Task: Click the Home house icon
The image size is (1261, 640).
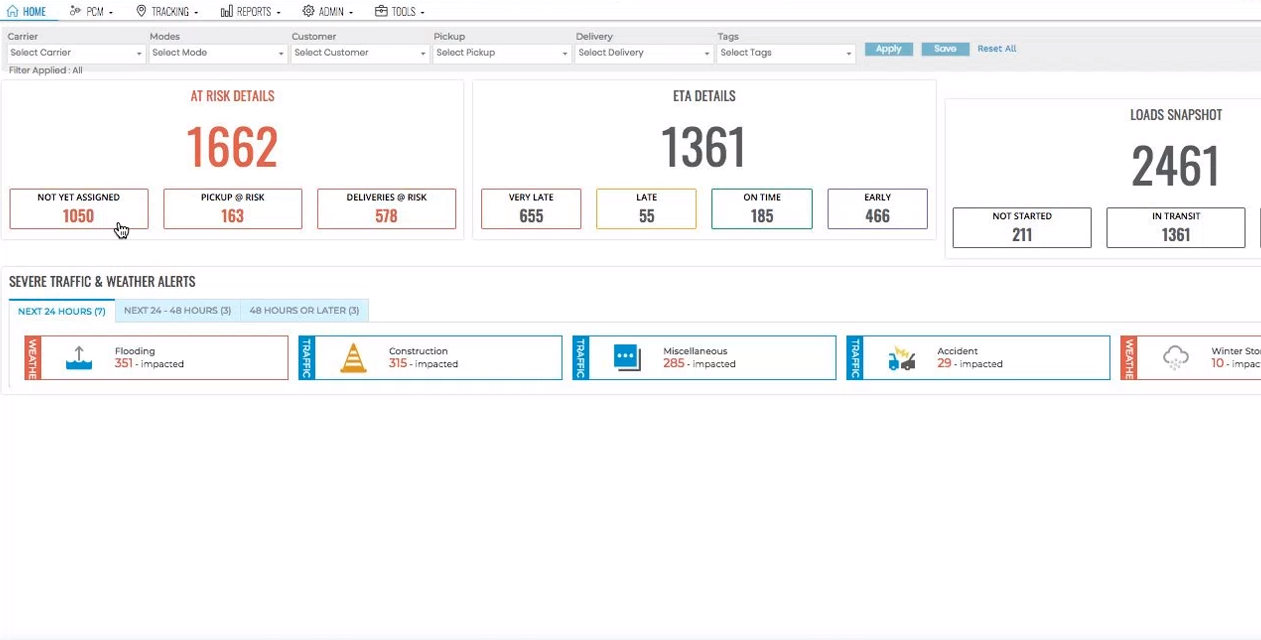Action: tap(12, 12)
